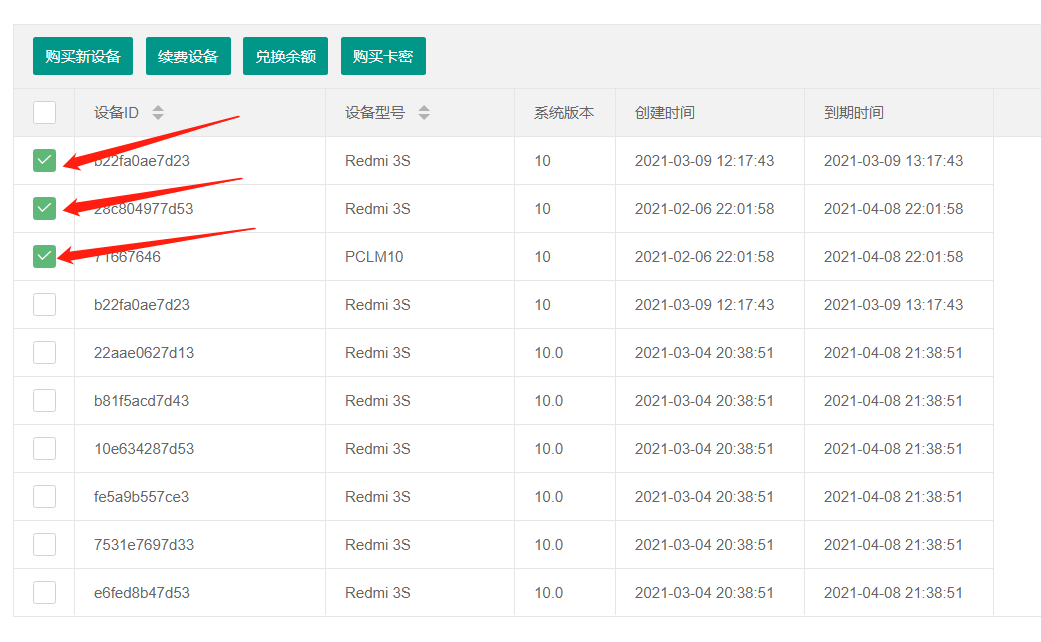
Task: Click device ID 7531e7697d33
Action: coord(144,544)
